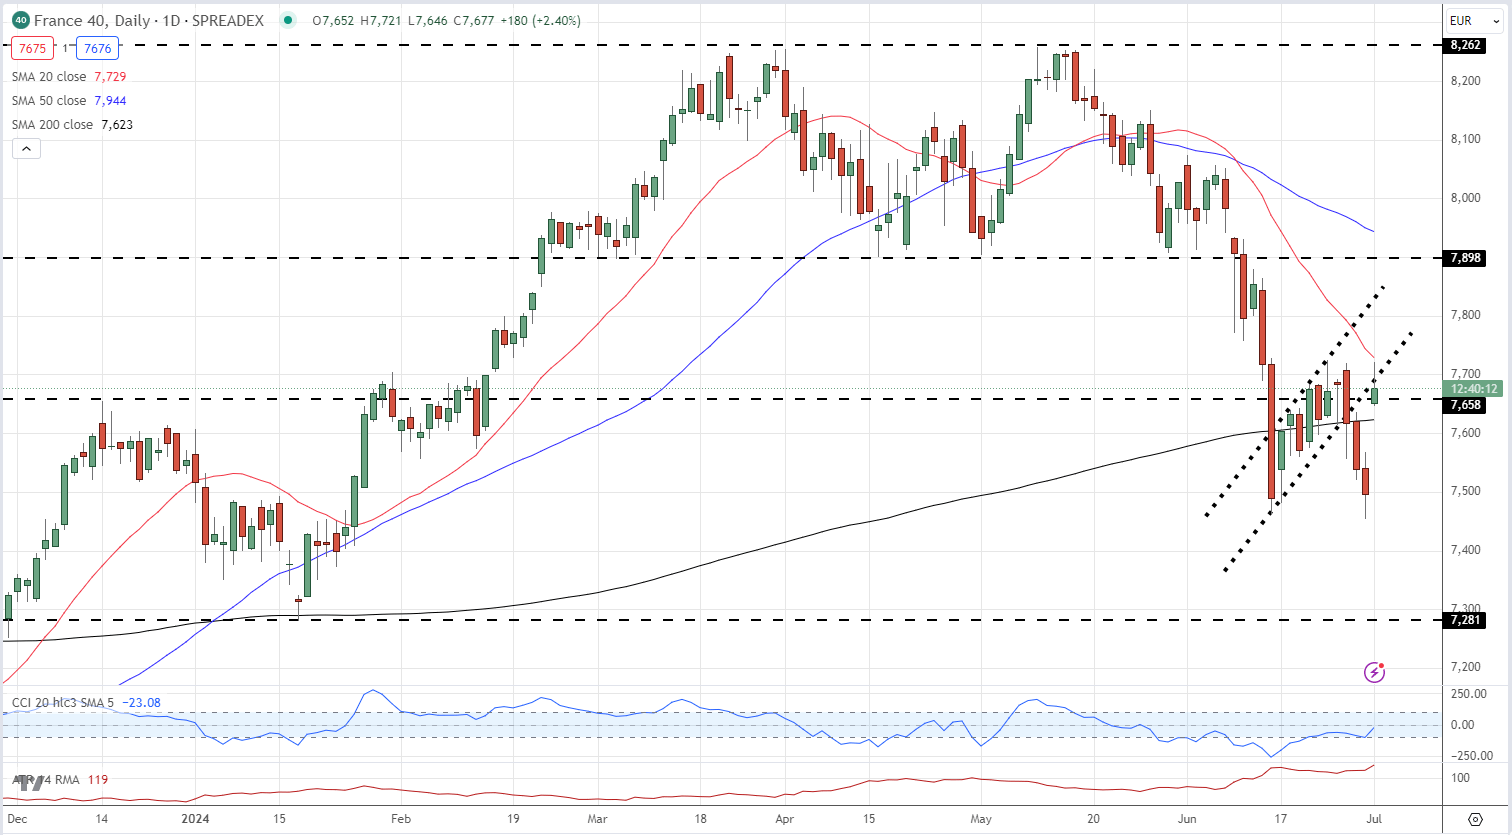This screenshot has height=835, width=1512.
Task: Click the SMA 200 value 7,623
Action: click(x=117, y=125)
